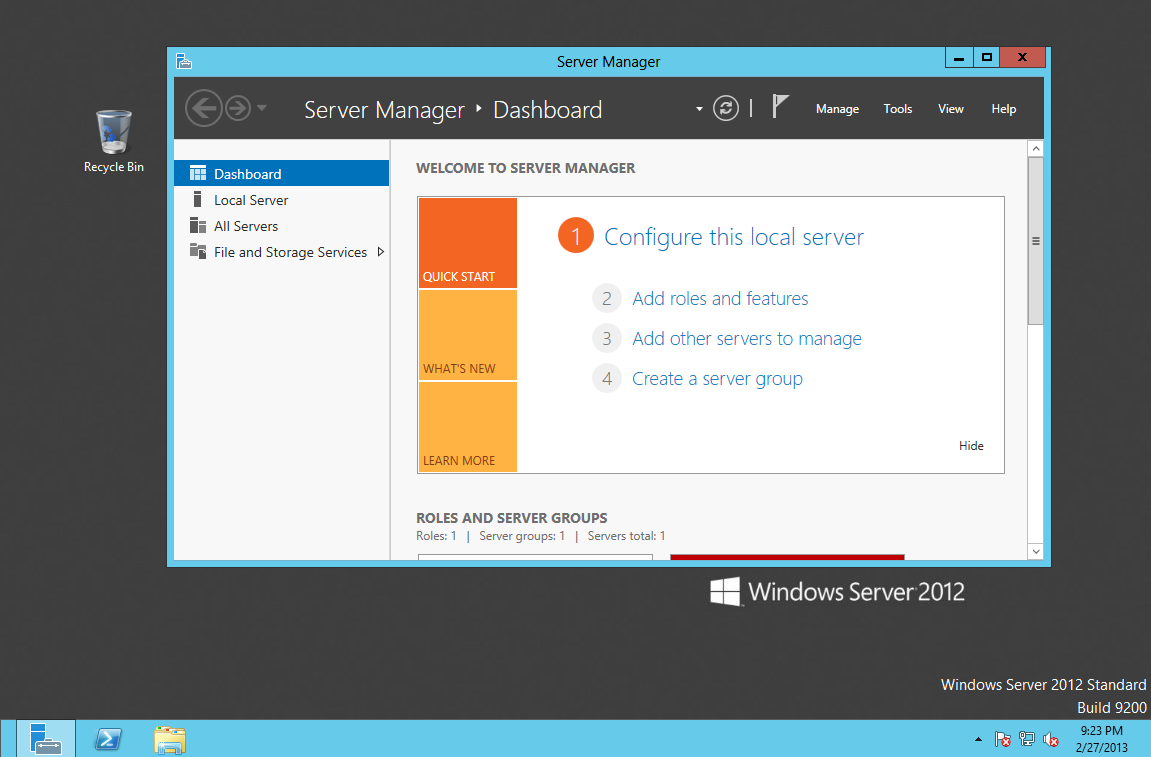Expand File and Storage Services arrow
1151x757 pixels.
point(380,252)
